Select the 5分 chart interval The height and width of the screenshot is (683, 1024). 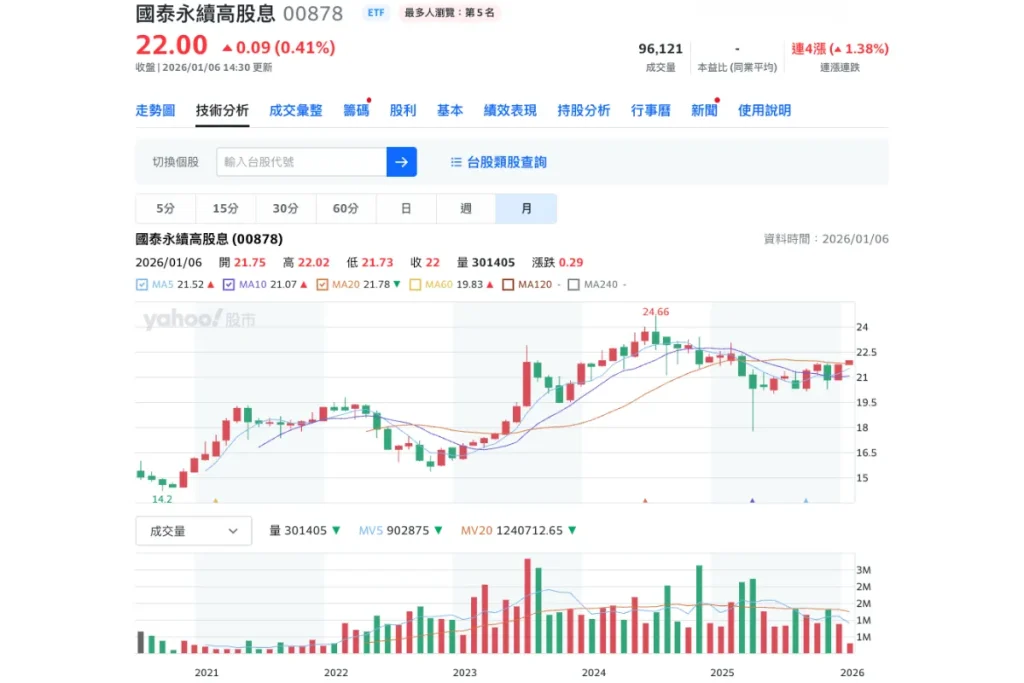pos(165,208)
